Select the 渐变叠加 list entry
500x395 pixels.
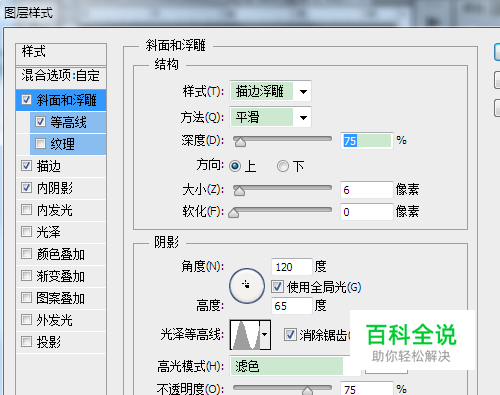coord(61,276)
